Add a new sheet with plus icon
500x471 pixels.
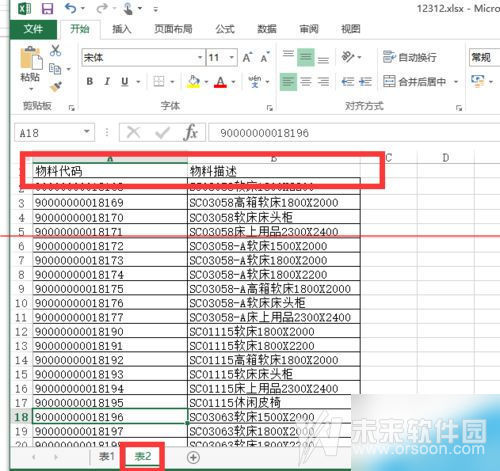(193, 457)
